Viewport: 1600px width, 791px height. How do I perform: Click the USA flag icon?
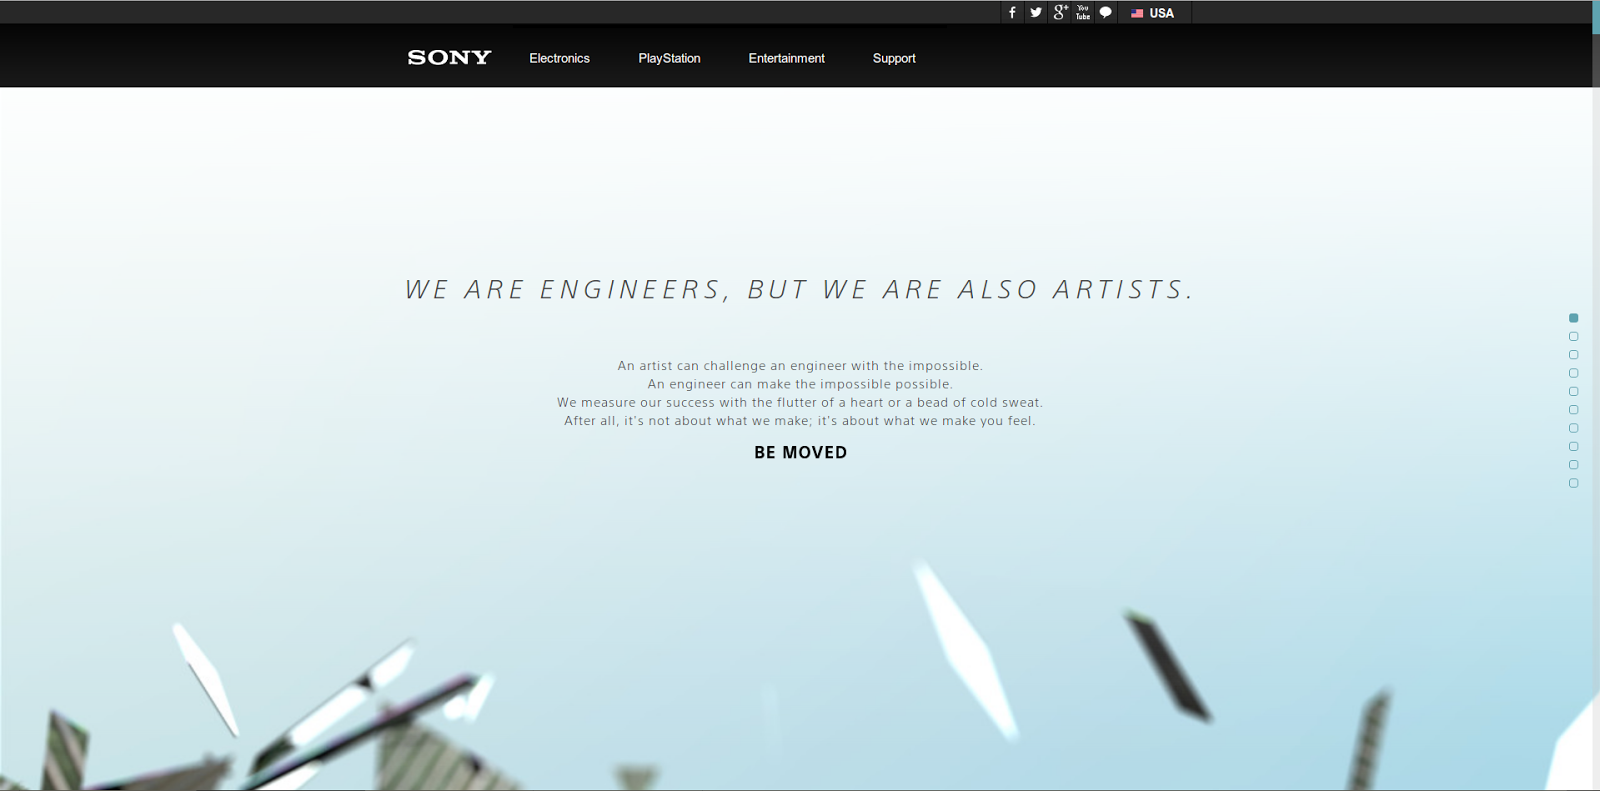point(1137,13)
